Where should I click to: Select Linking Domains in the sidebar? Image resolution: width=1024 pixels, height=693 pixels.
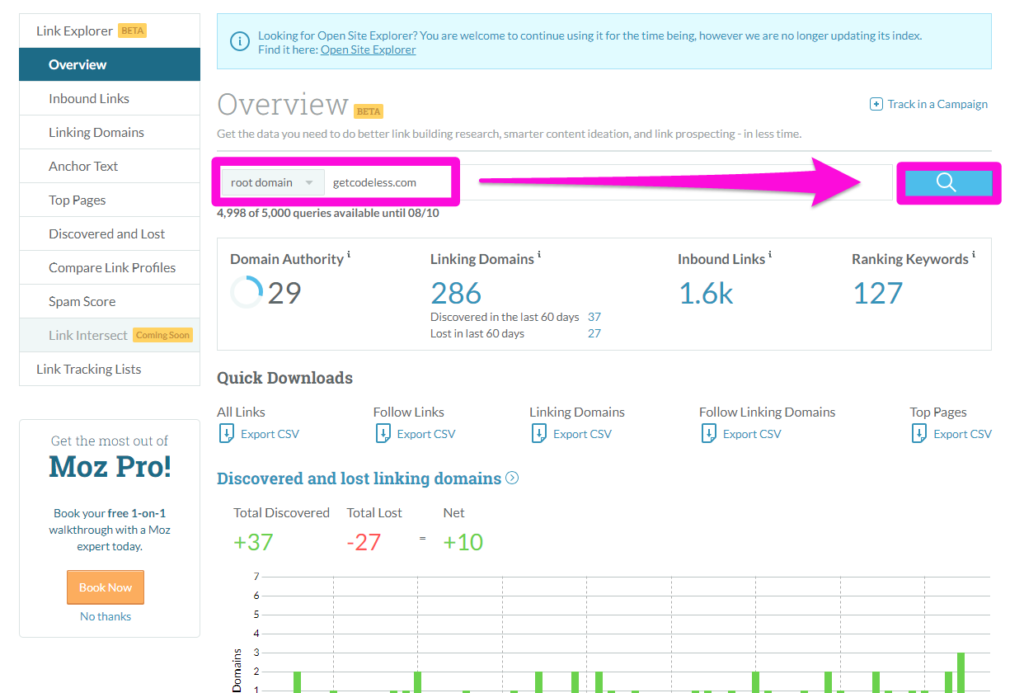[x=110, y=133]
